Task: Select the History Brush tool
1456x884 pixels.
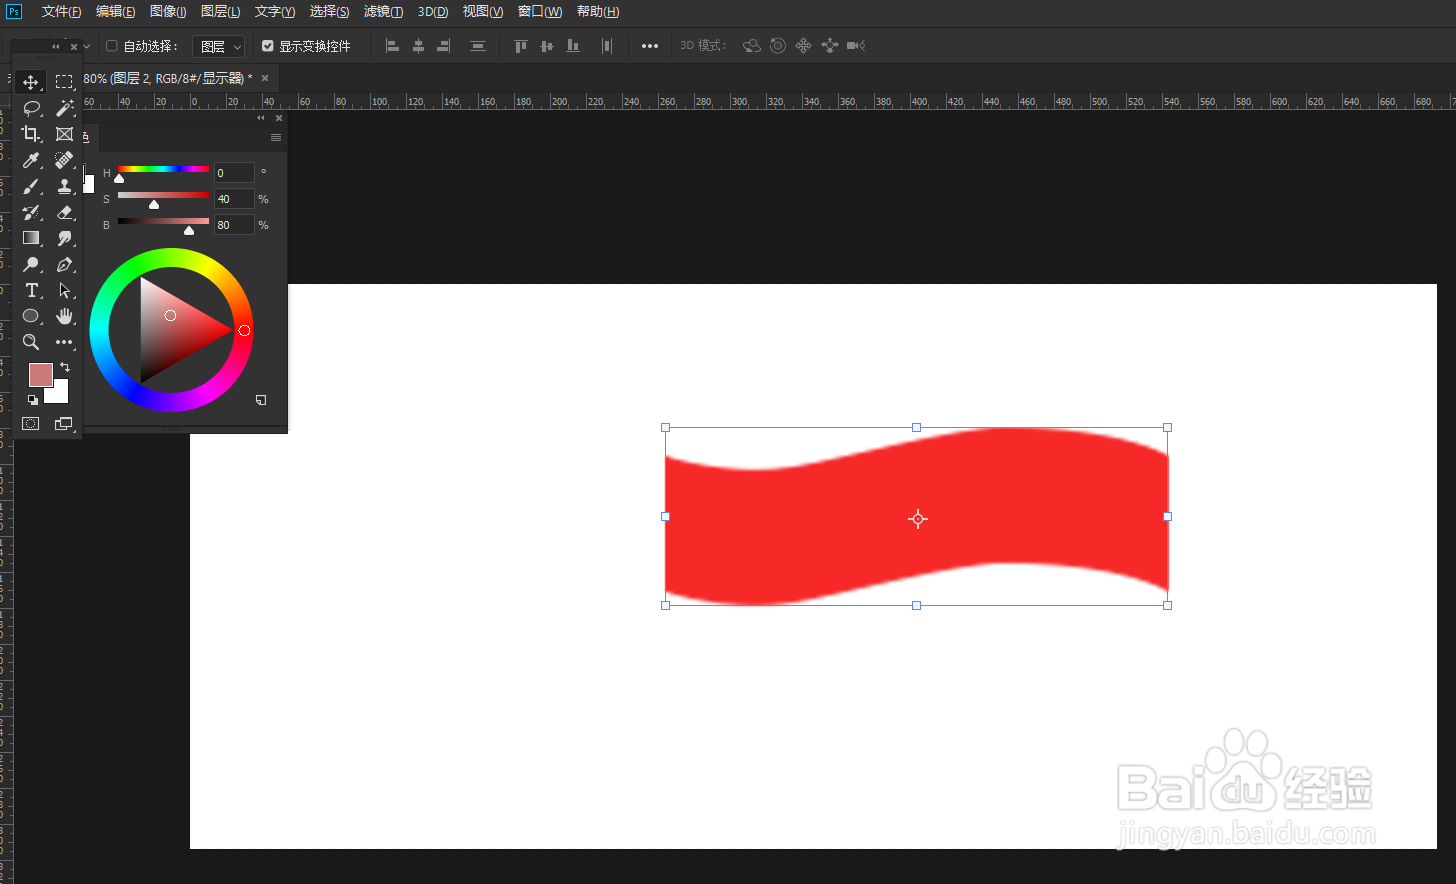Action: [x=31, y=212]
